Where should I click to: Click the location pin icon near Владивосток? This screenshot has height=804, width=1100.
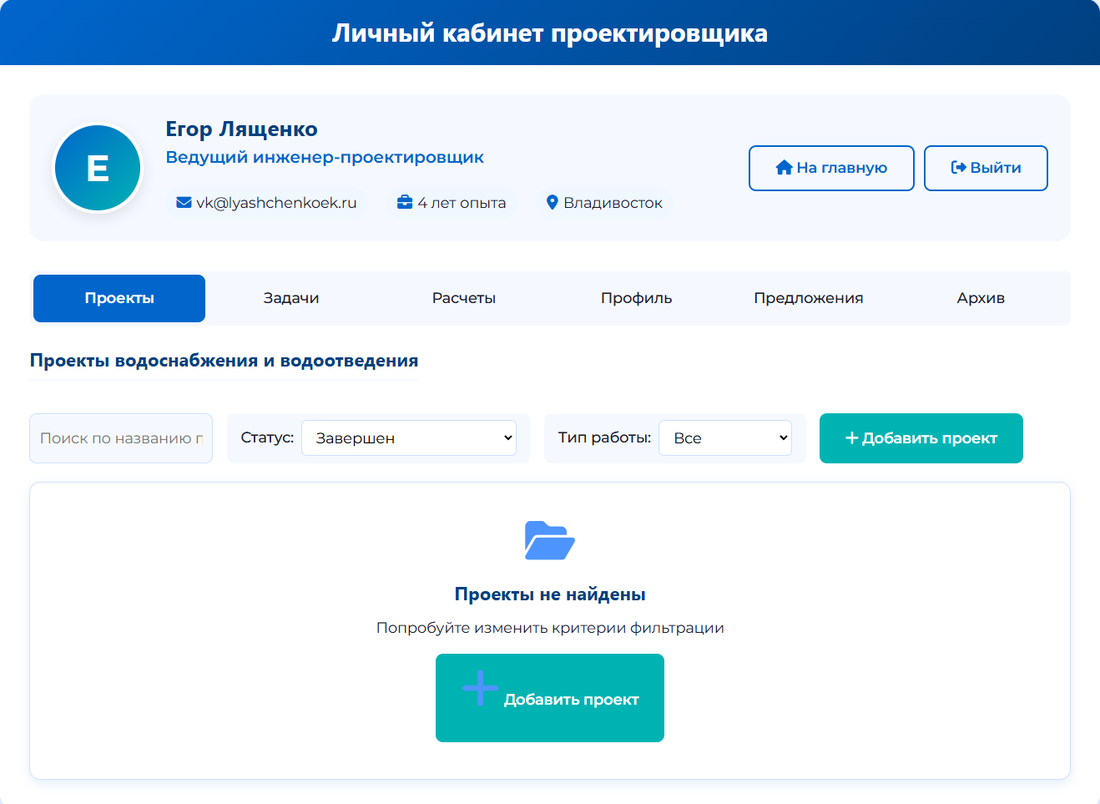551,203
